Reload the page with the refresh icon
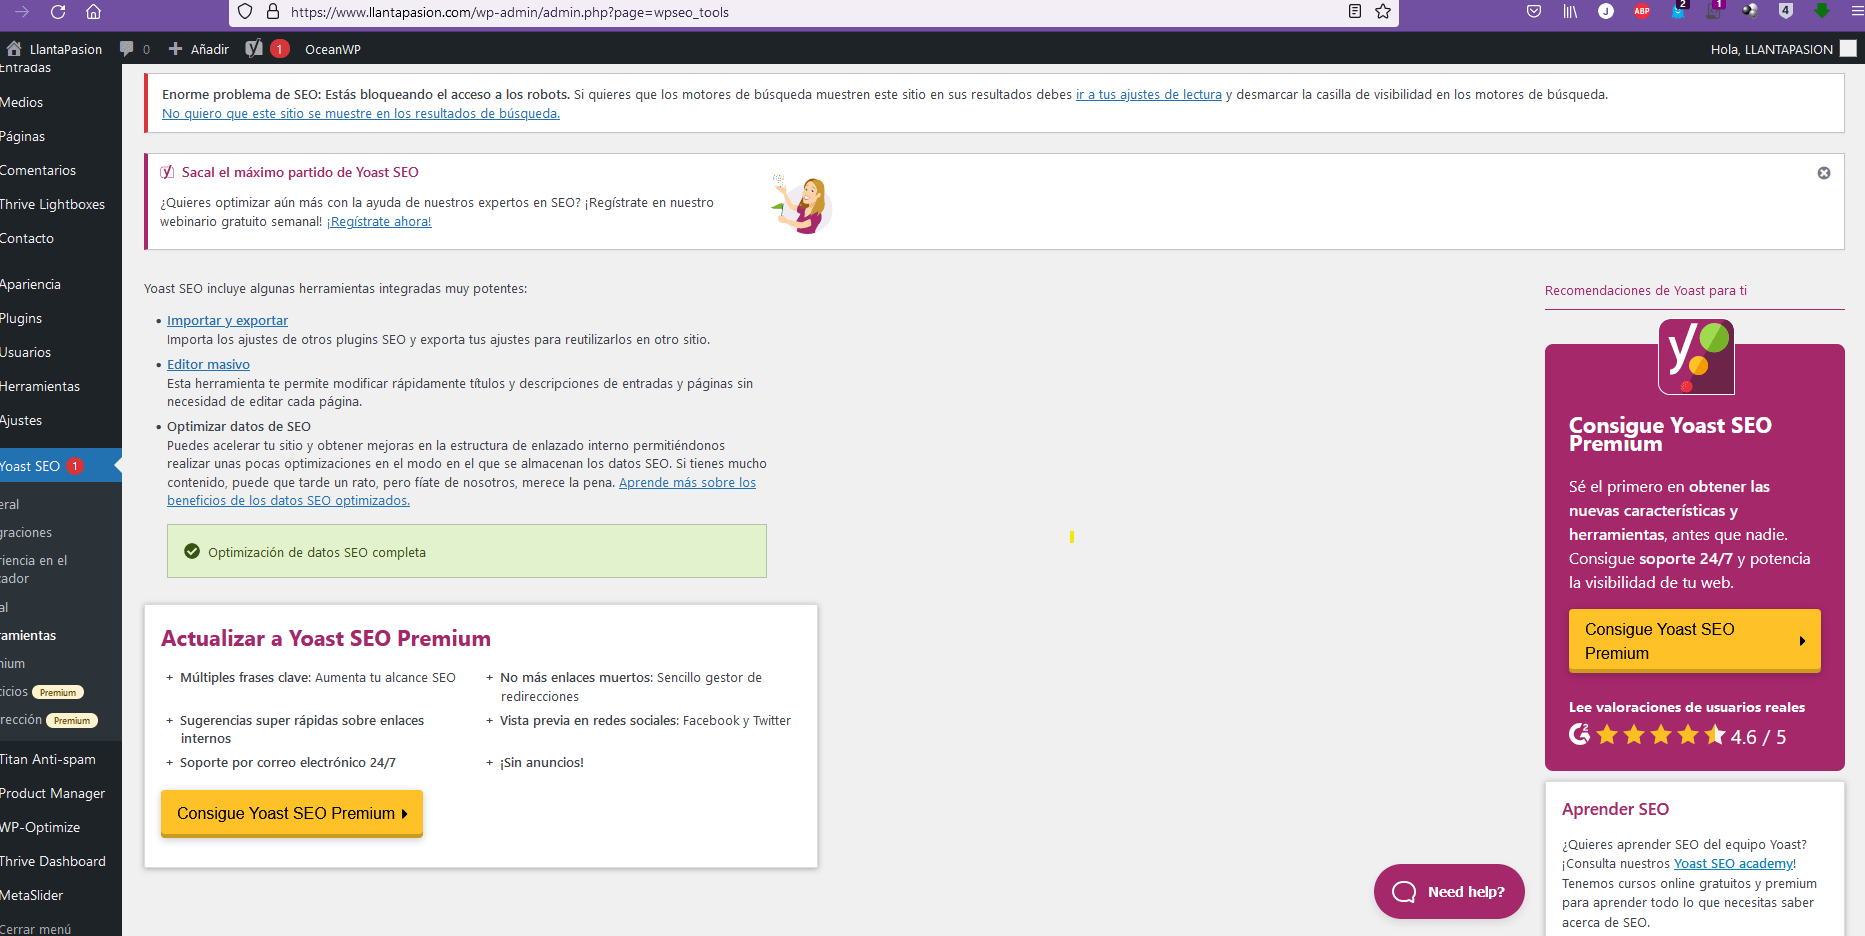This screenshot has width=1865, height=936. click(x=58, y=12)
